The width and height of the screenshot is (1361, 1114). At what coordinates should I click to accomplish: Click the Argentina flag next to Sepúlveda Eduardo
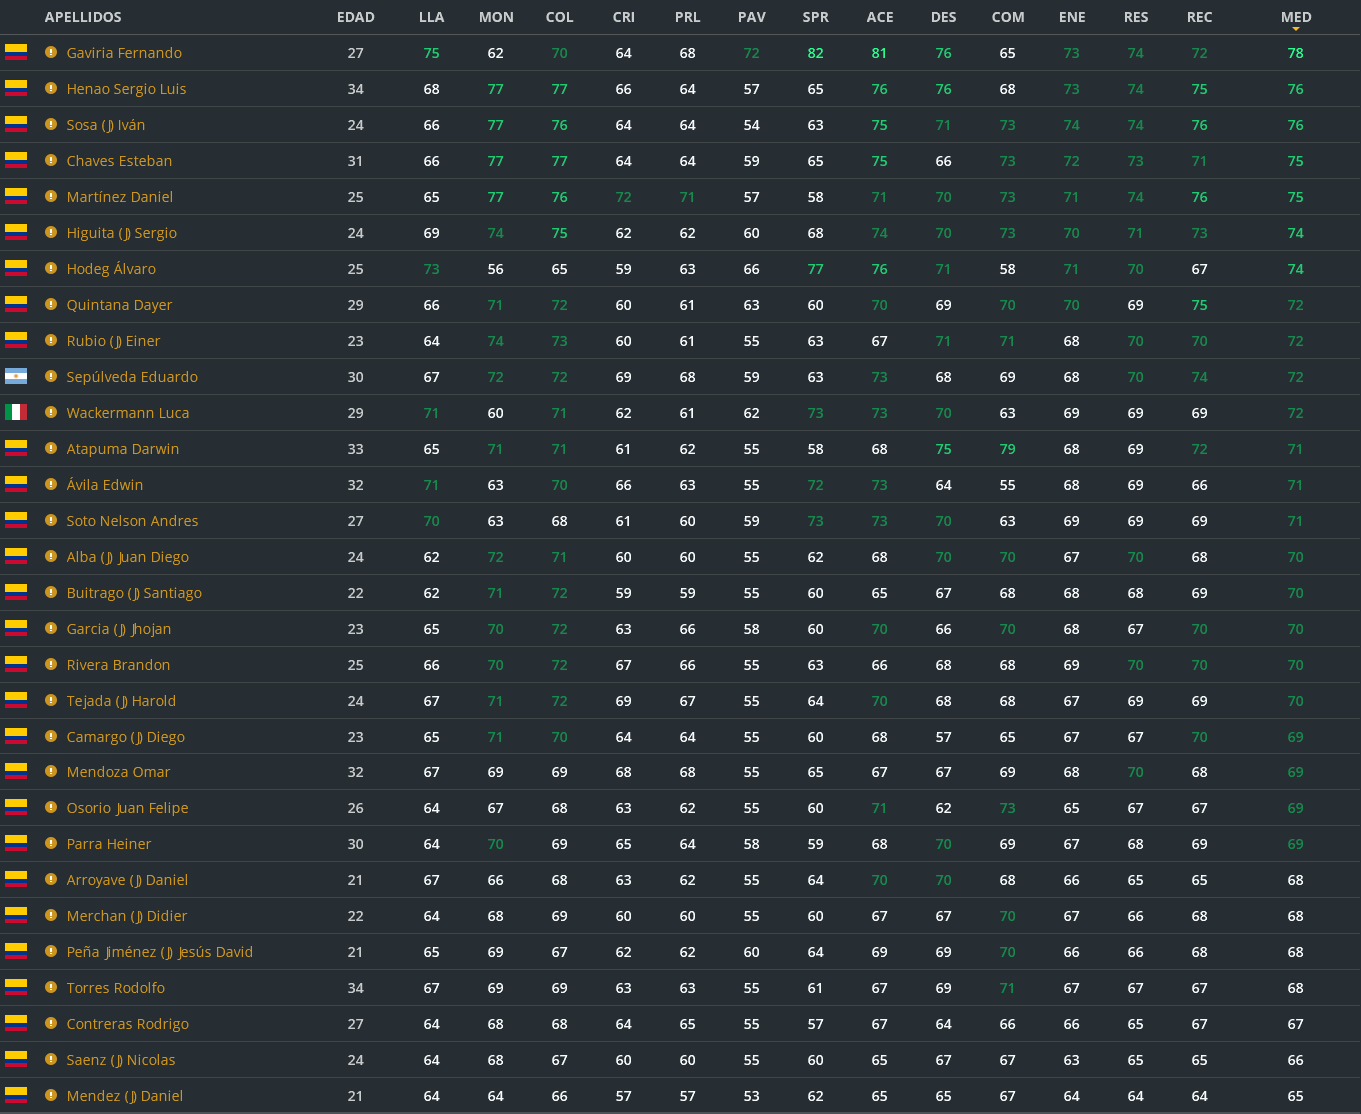[x=16, y=376]
